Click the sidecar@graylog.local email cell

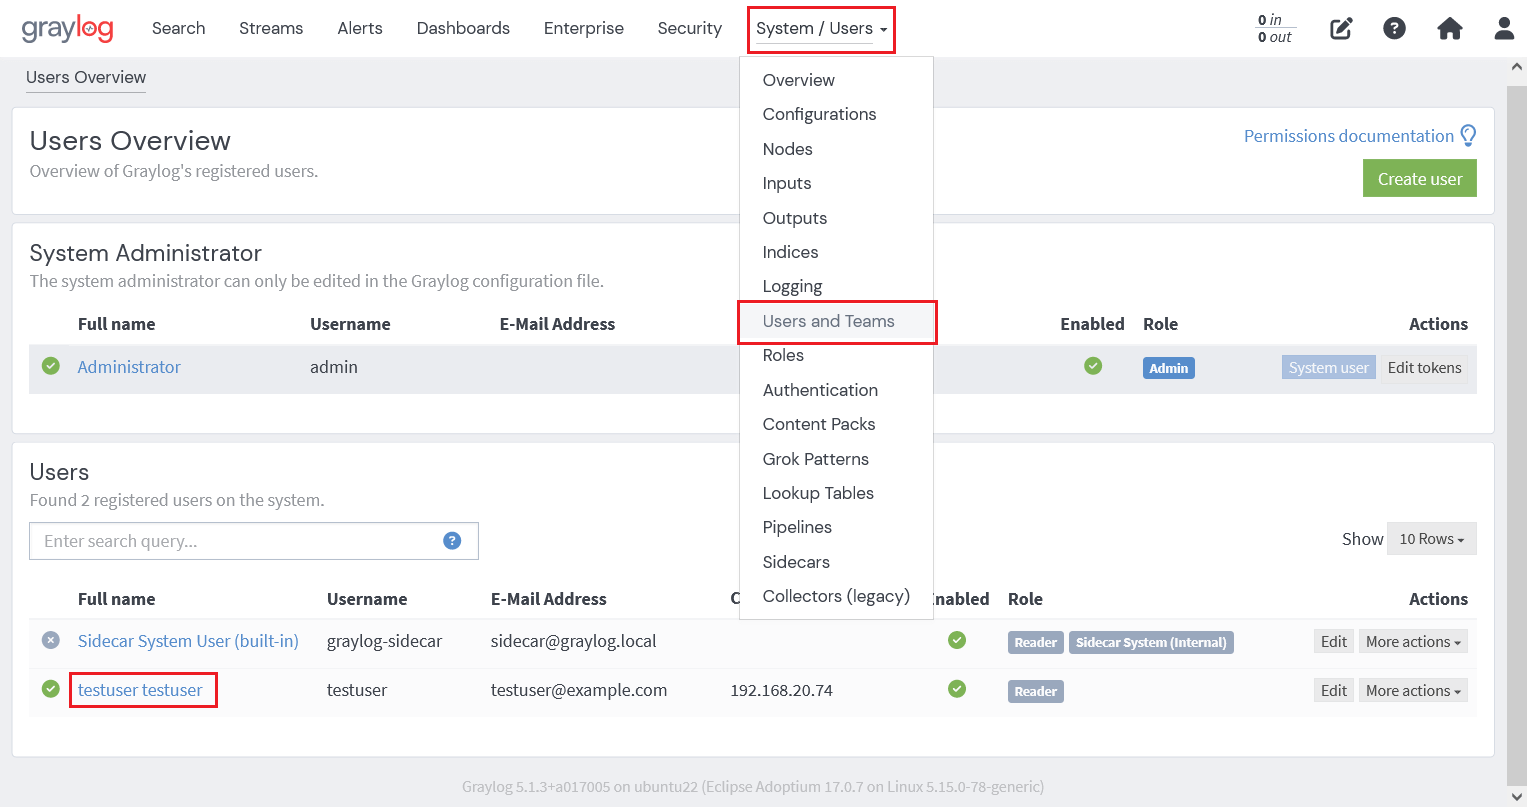pyautogui.click(x=573, y=641)
